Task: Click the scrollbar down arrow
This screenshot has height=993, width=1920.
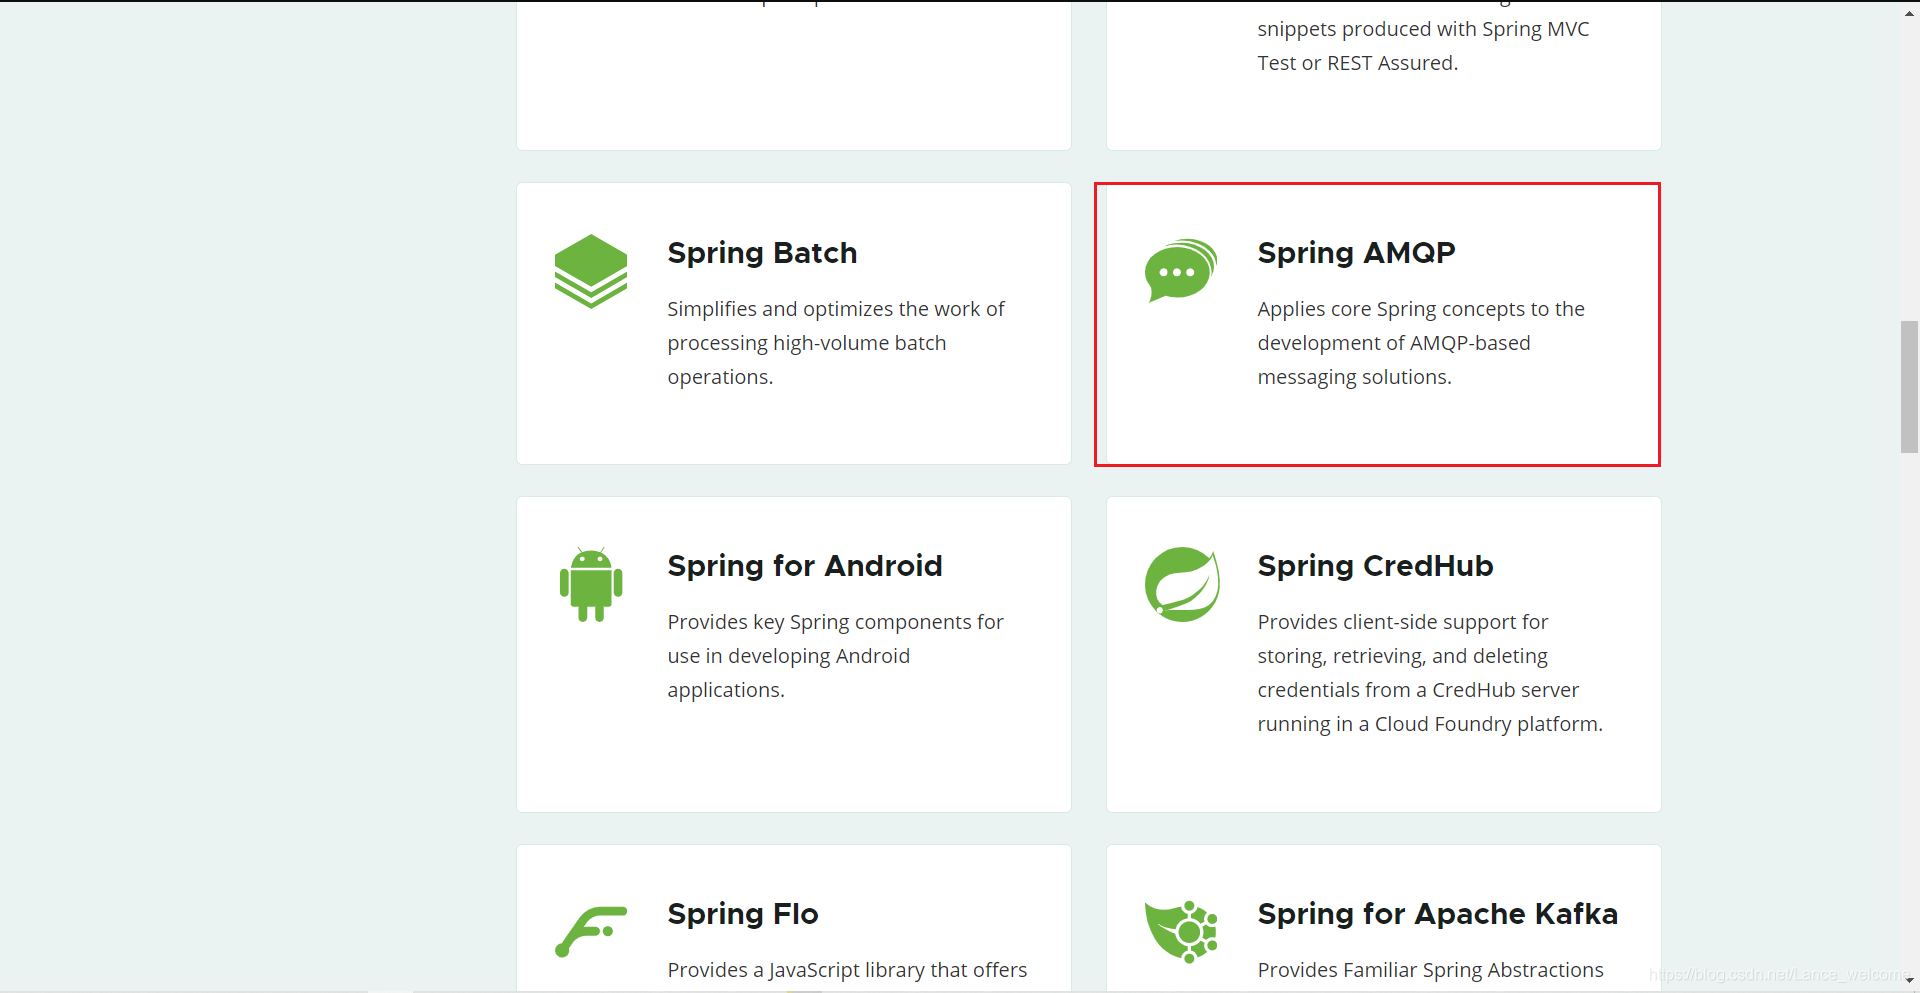Action: click(x=1910, y=981)
